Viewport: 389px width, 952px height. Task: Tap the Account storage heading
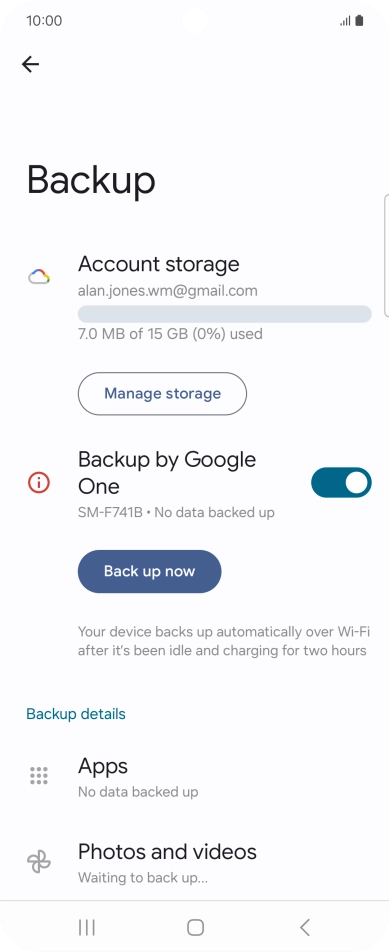pyautogui.click(x=158, y=264)
